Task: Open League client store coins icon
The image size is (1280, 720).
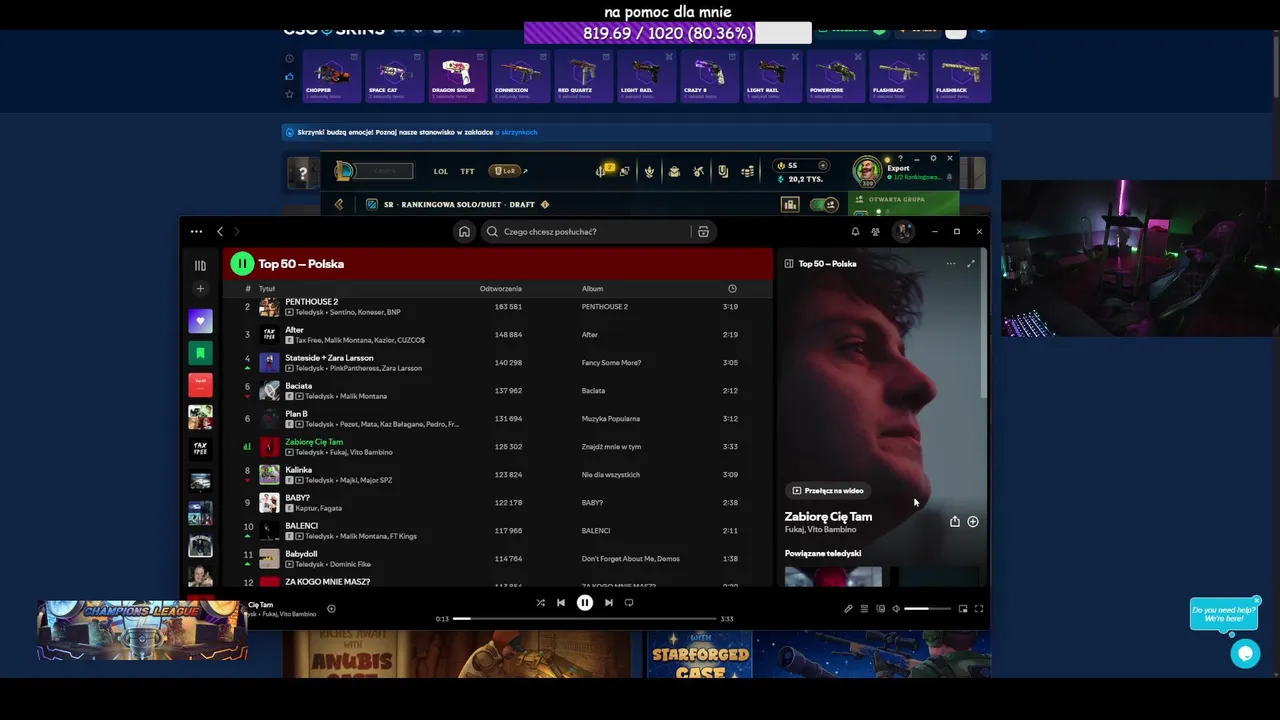Action: (x=747, y=171)
